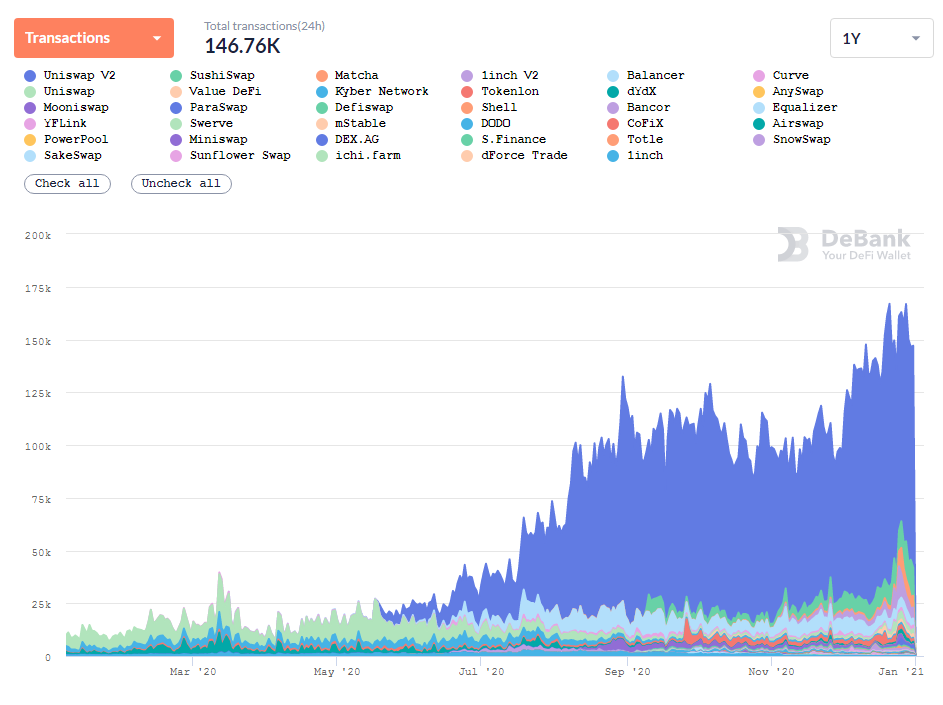
Task: Toggle Bancor in the legend
Action: [639, 108]
